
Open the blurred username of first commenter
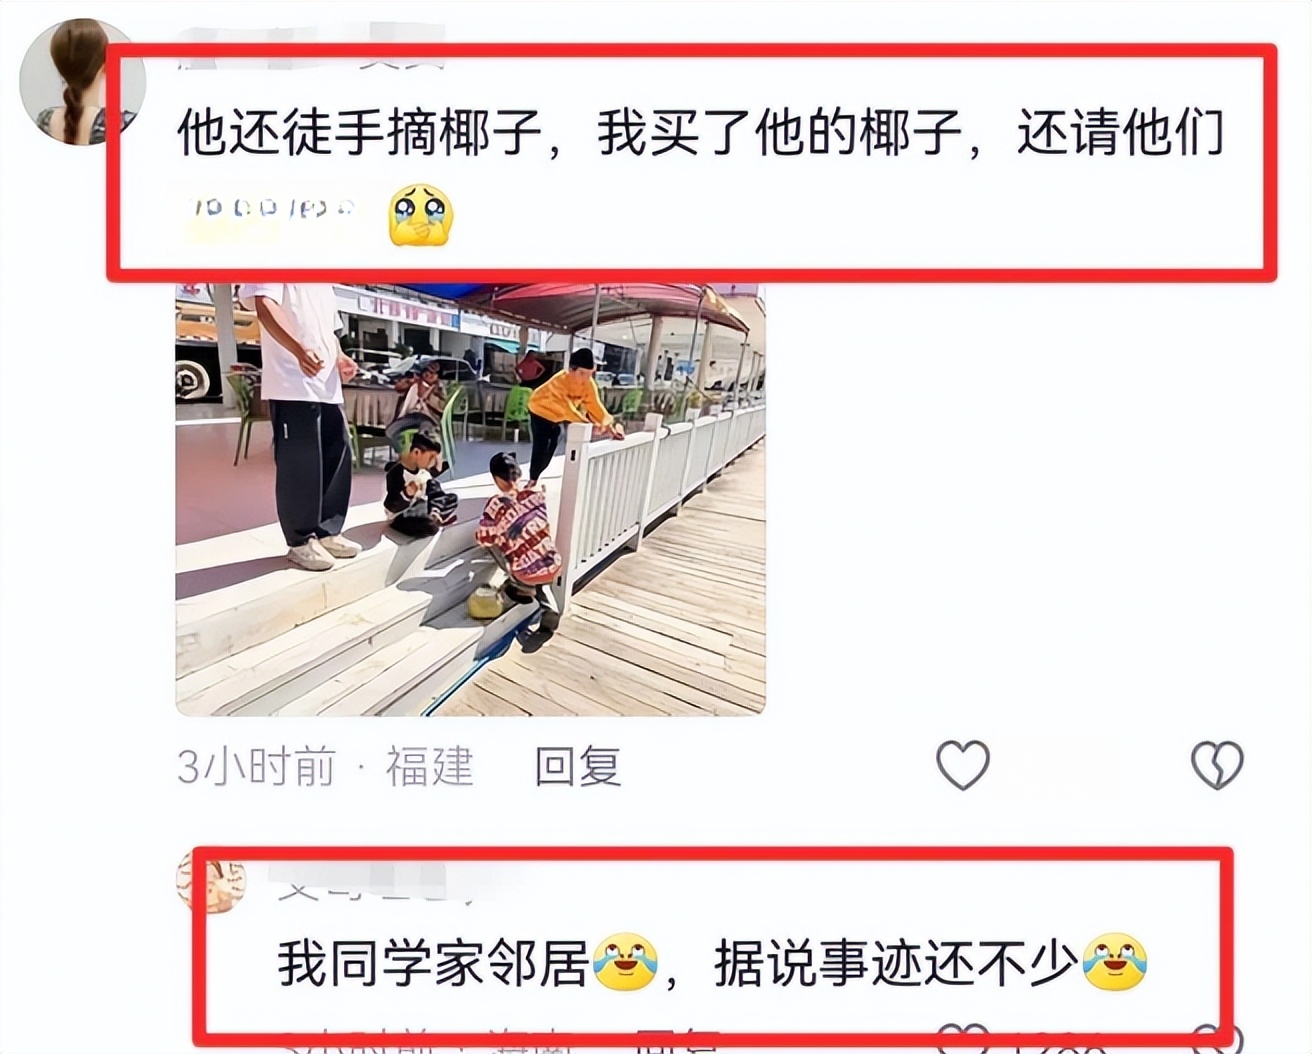click(x=310, y=52)
